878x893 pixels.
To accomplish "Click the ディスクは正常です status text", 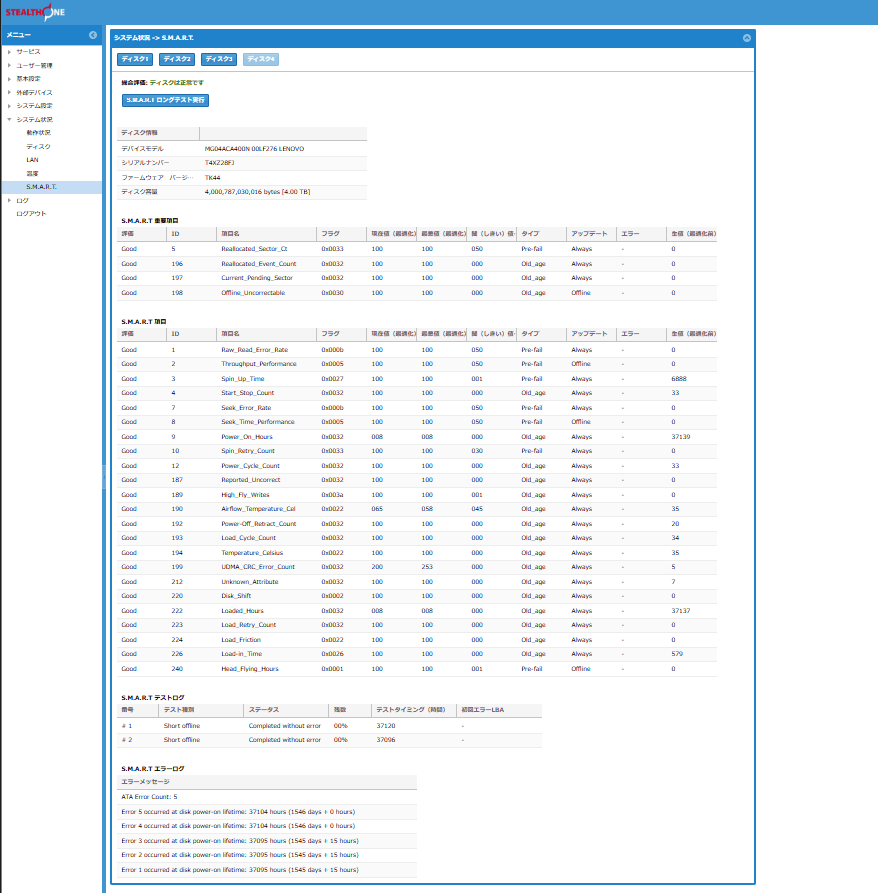I will pyautogui.click(x=177, y=83).
